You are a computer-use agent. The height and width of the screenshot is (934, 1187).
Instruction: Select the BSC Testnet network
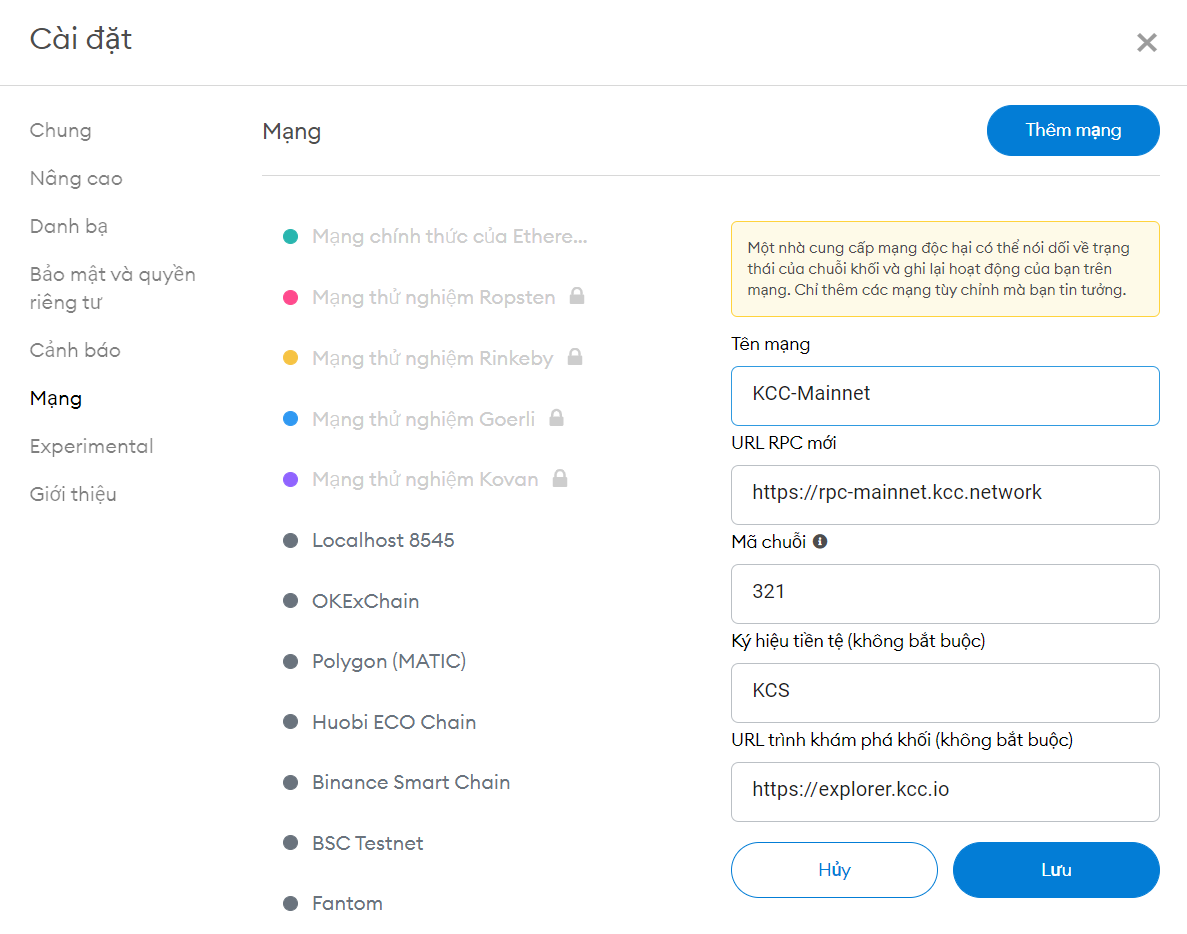pyautogui.click(x=368, y=842)
